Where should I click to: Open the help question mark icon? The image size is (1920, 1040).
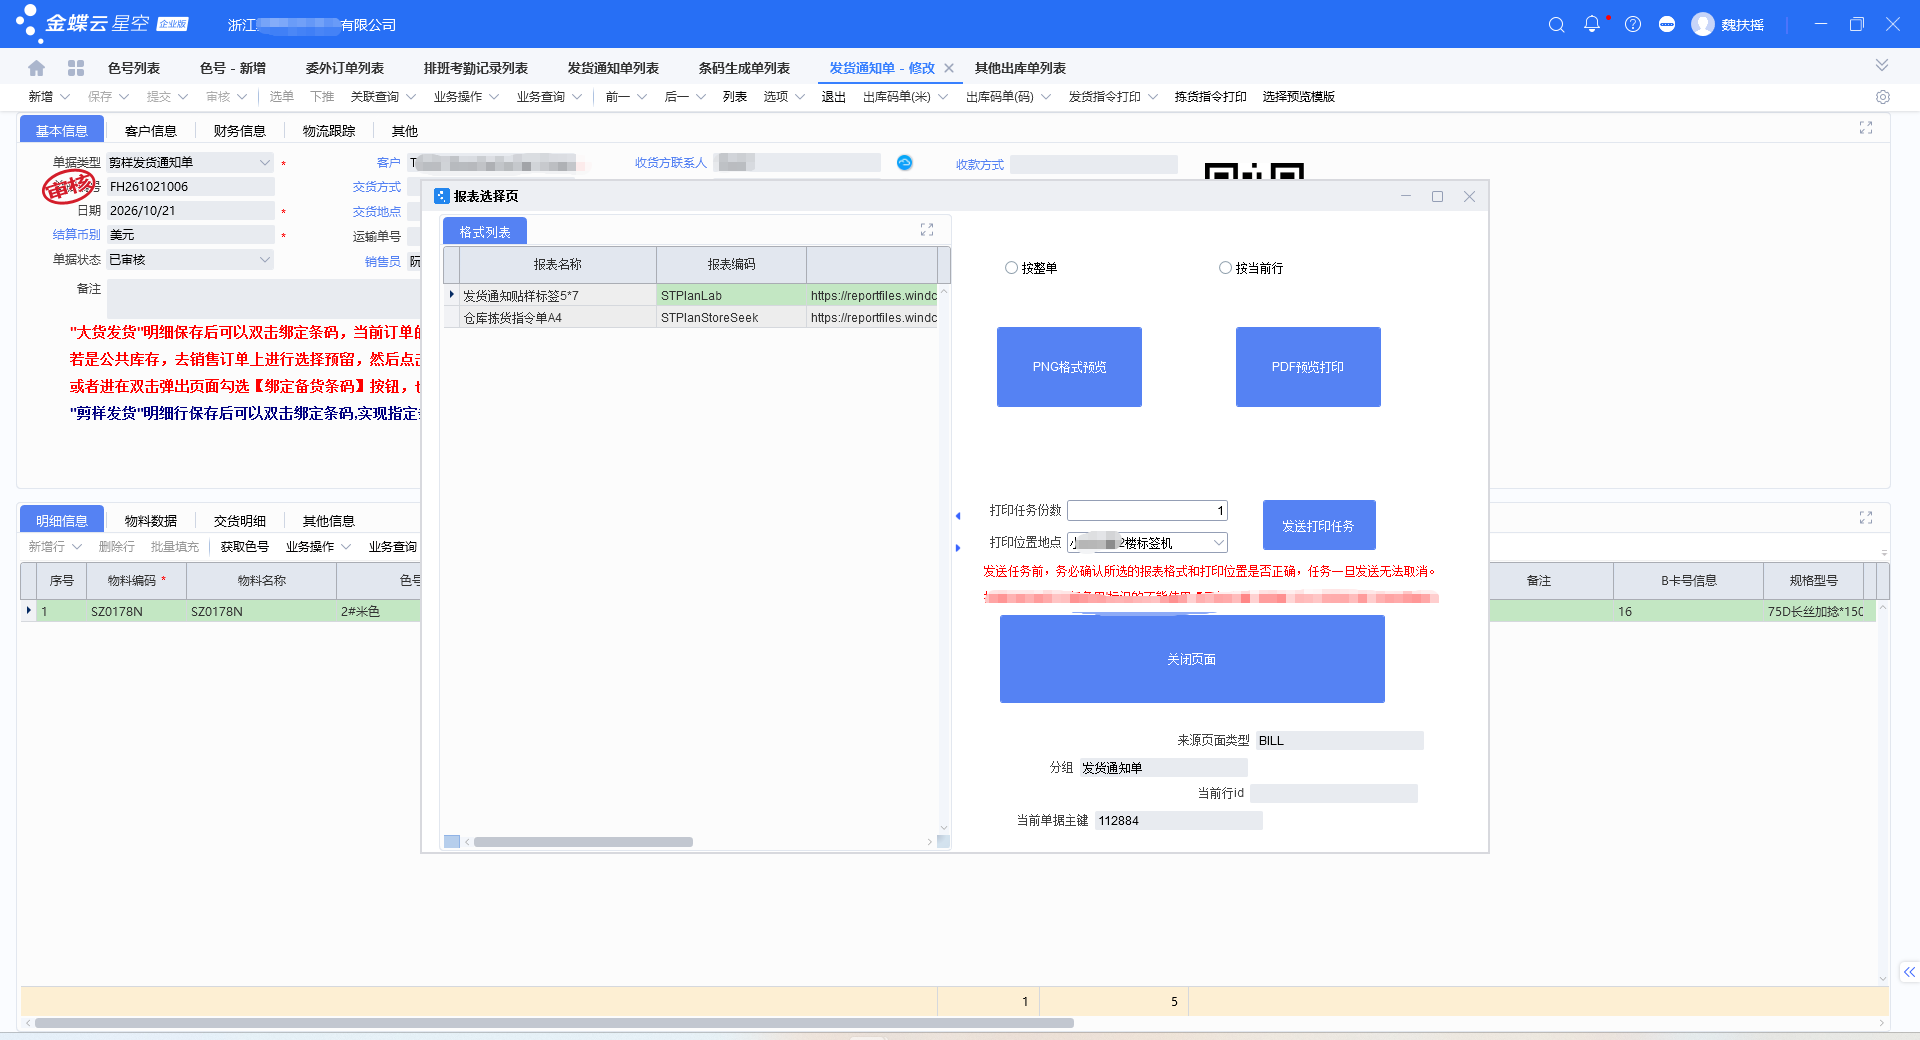pos(1633,25)
